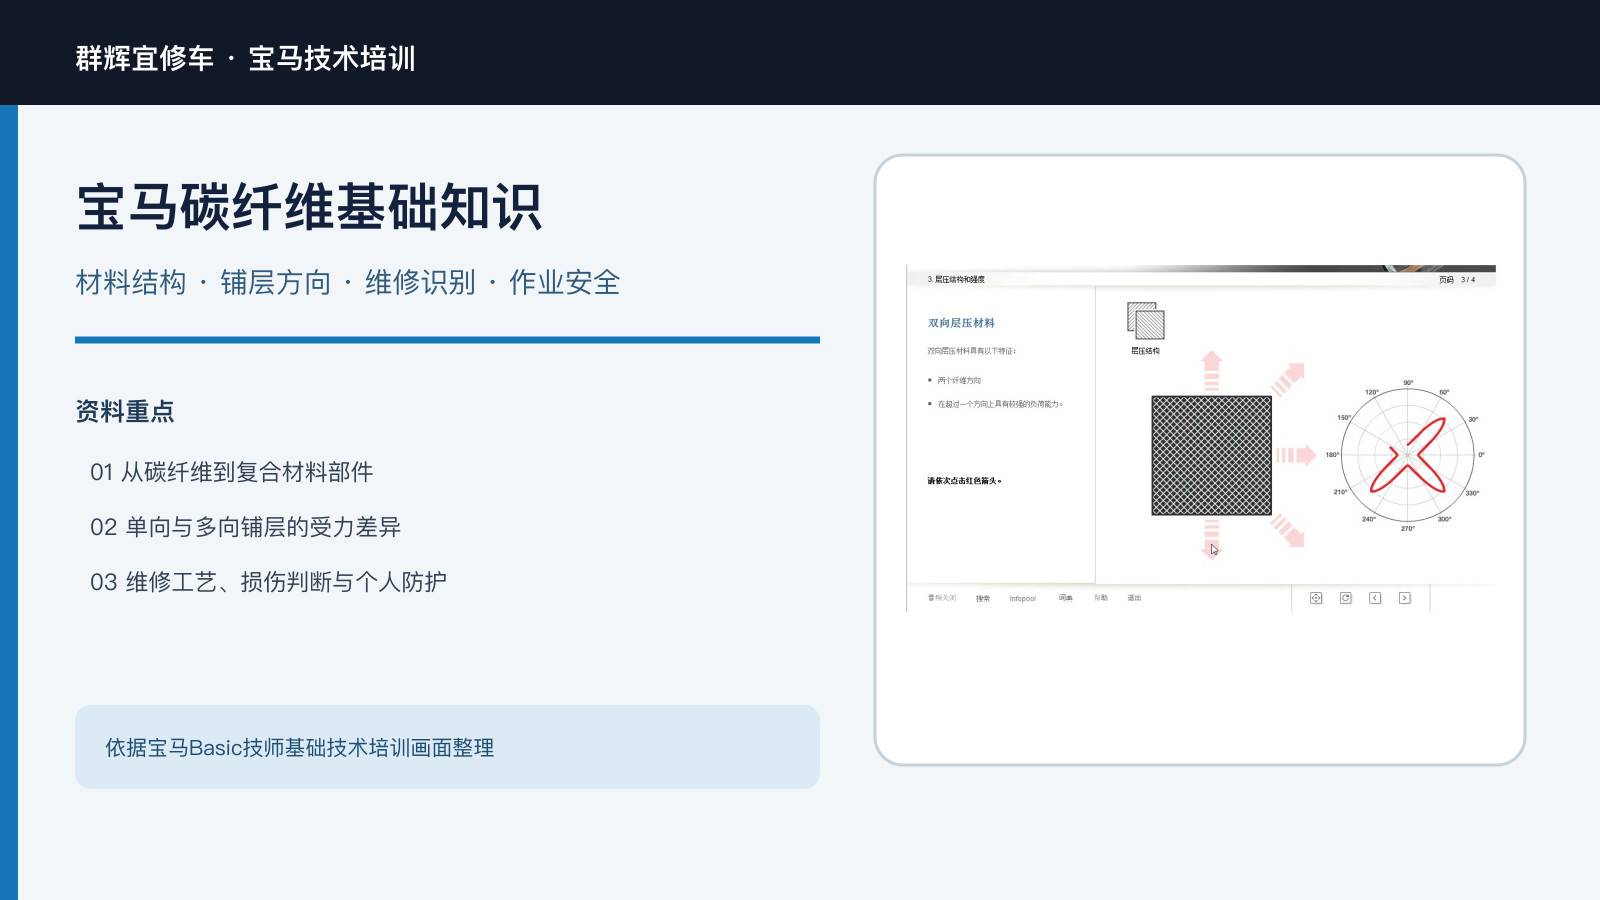Click the slide title 宝马碳纤维基础知识
Image resolution: width=1600 pixels, height=900 pixels.
click(x=309, y=207)
